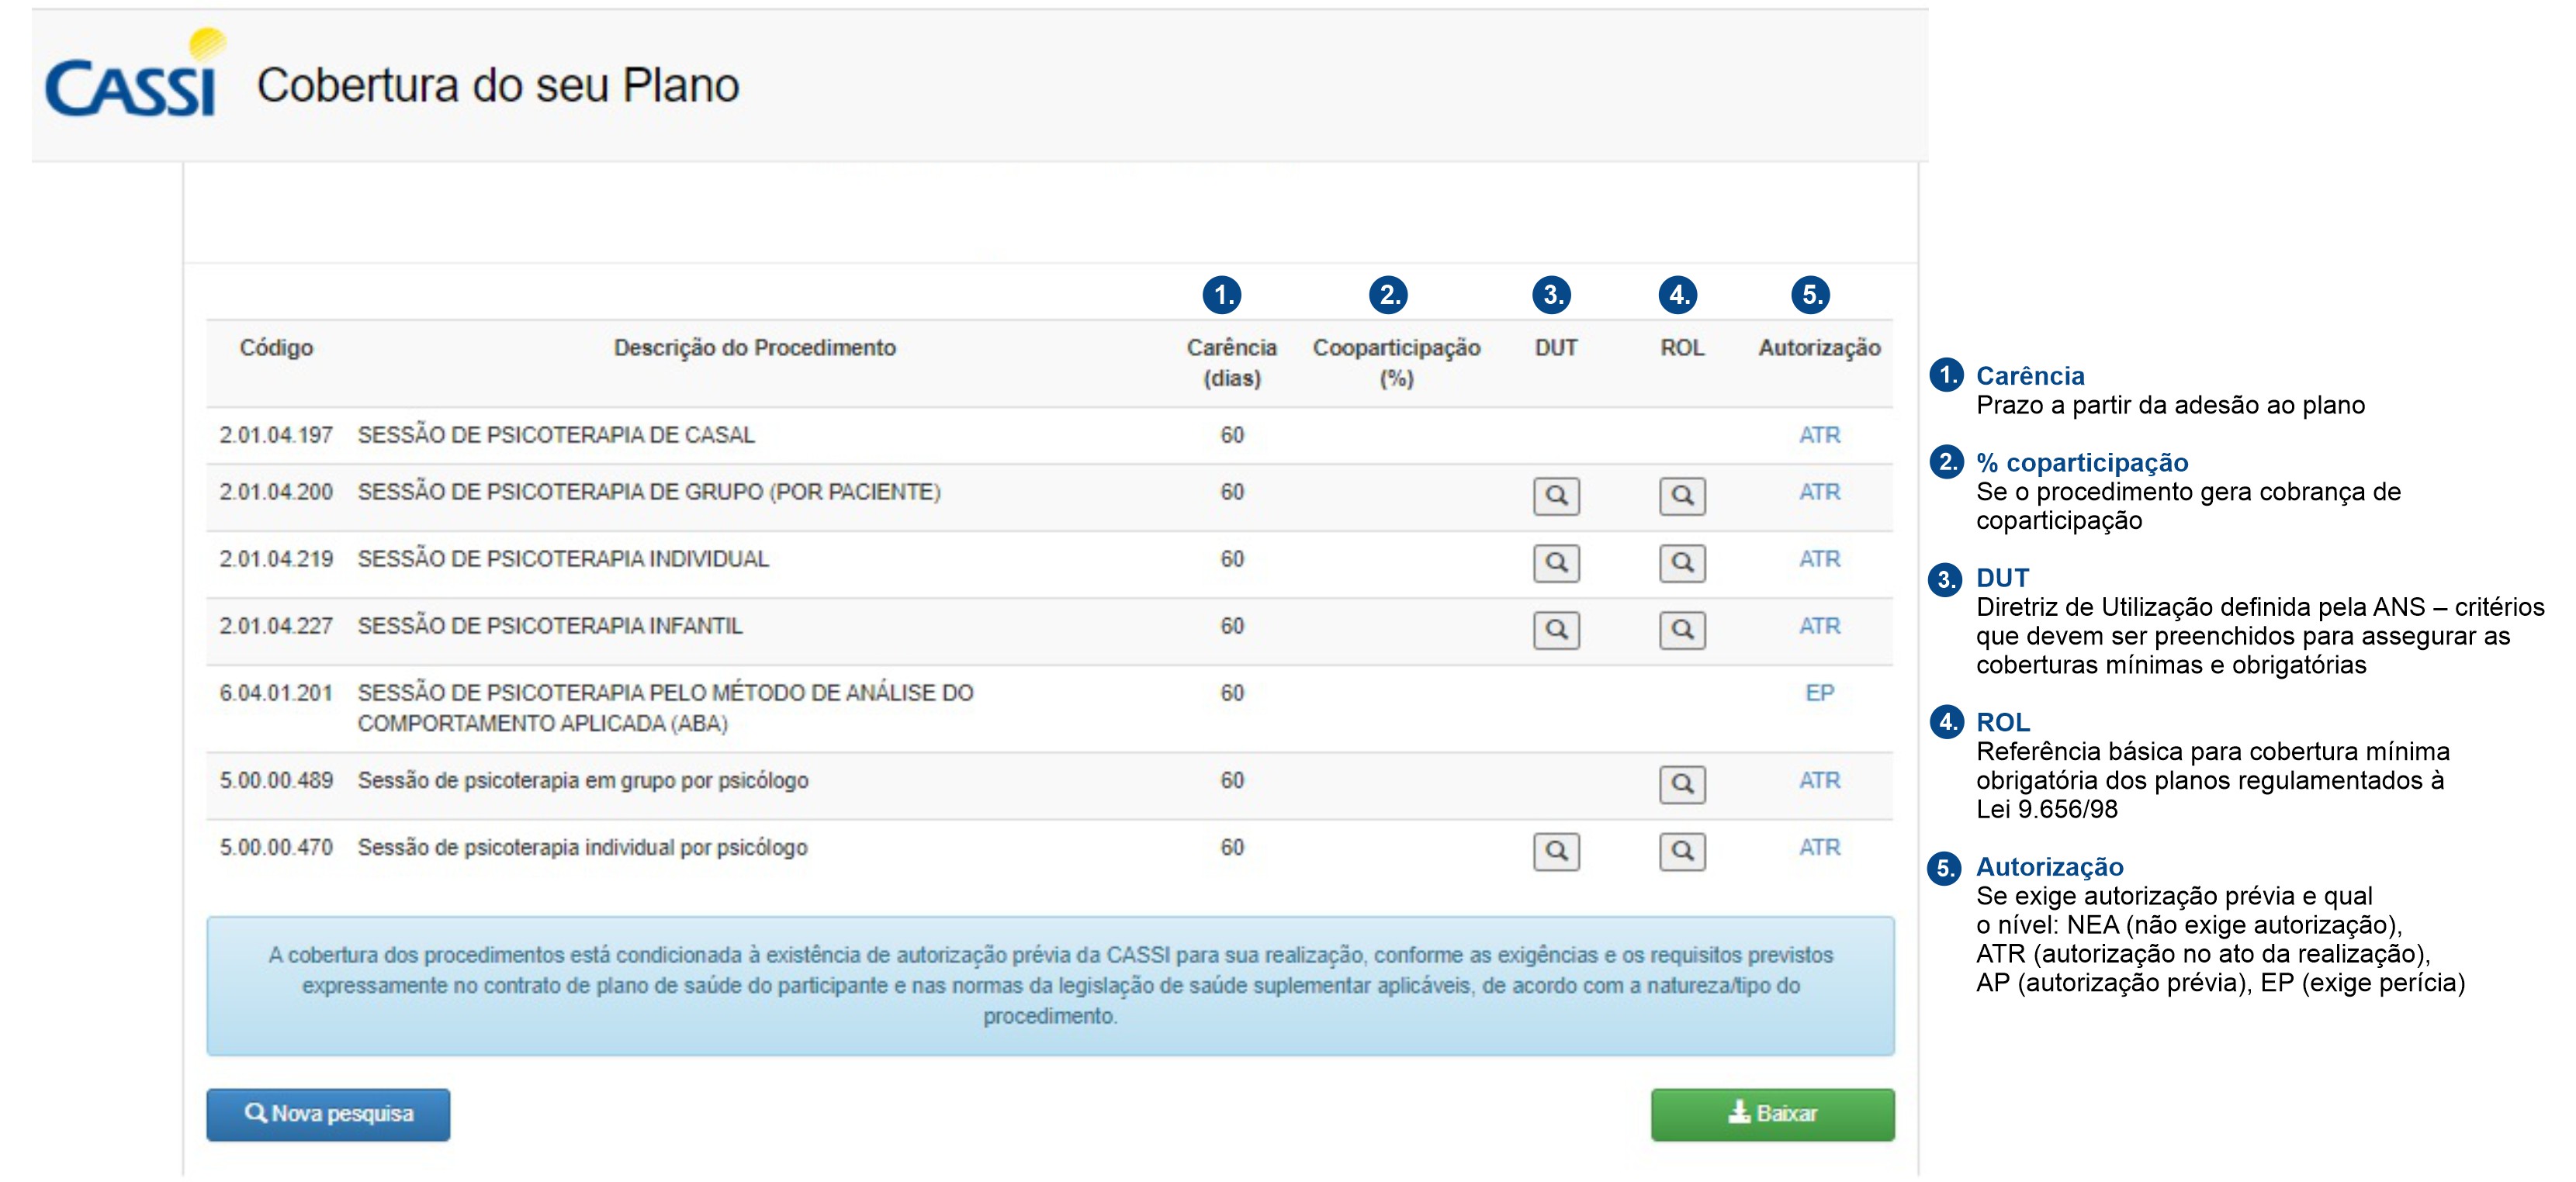Screen dimensions: 2576x1182
Task: Click ATR link for Psicoterapia Infantil row
Action: click(1819, 626)
